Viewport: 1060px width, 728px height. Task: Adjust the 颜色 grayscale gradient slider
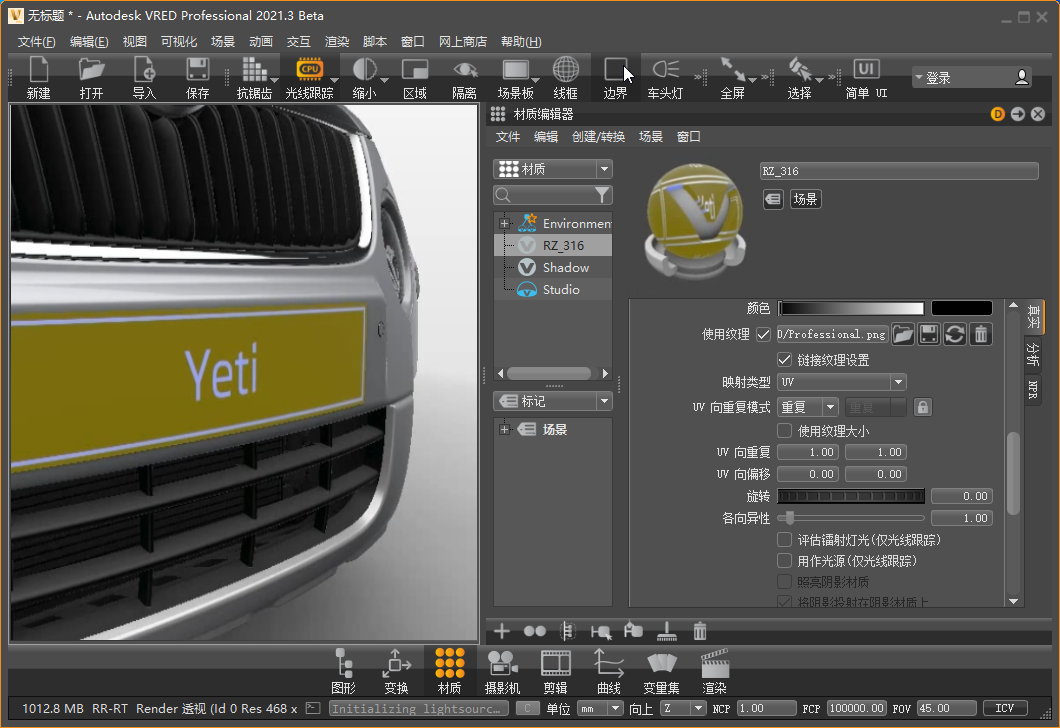pos(851,308)
